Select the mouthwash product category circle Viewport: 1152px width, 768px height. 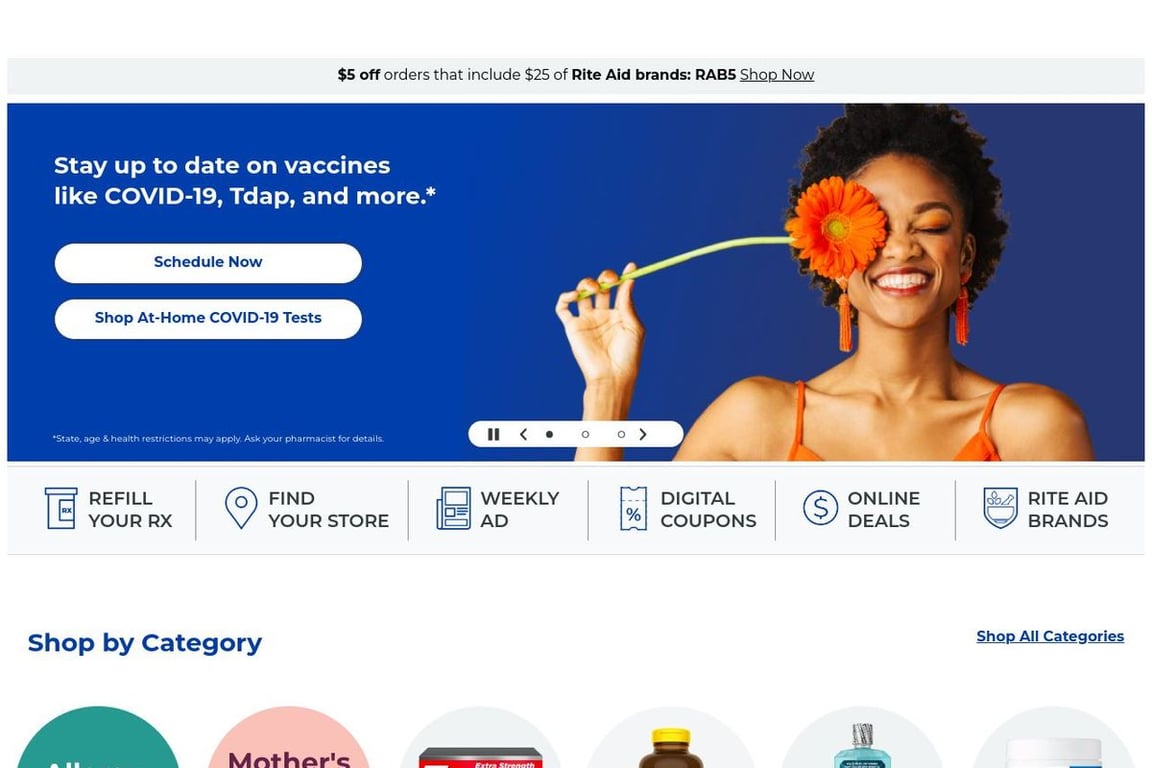862,738
